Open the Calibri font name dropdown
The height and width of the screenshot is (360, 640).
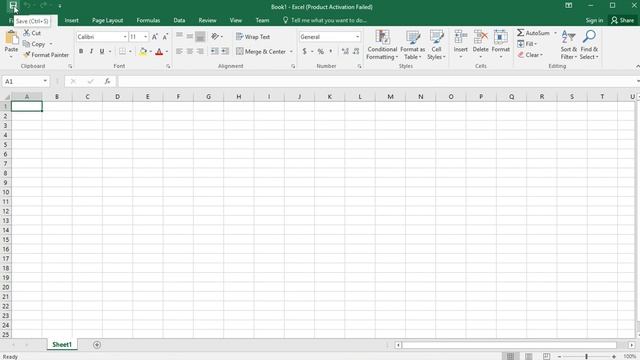click(x=125, y=37)
